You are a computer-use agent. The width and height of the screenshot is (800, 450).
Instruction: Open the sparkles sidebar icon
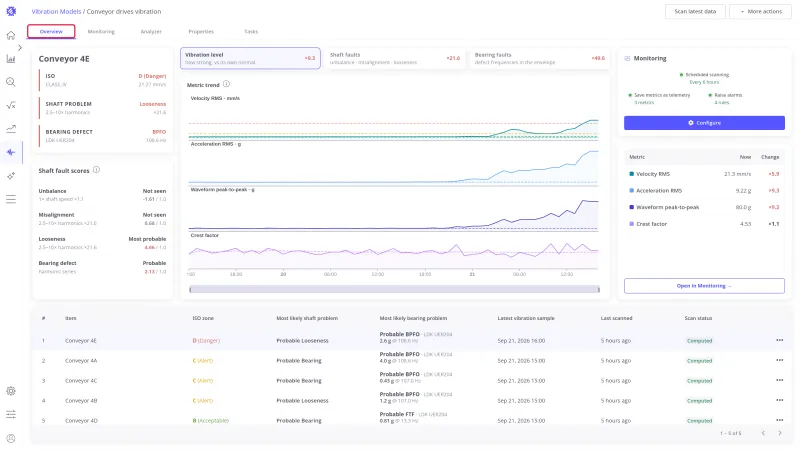(x=11, y=176)
